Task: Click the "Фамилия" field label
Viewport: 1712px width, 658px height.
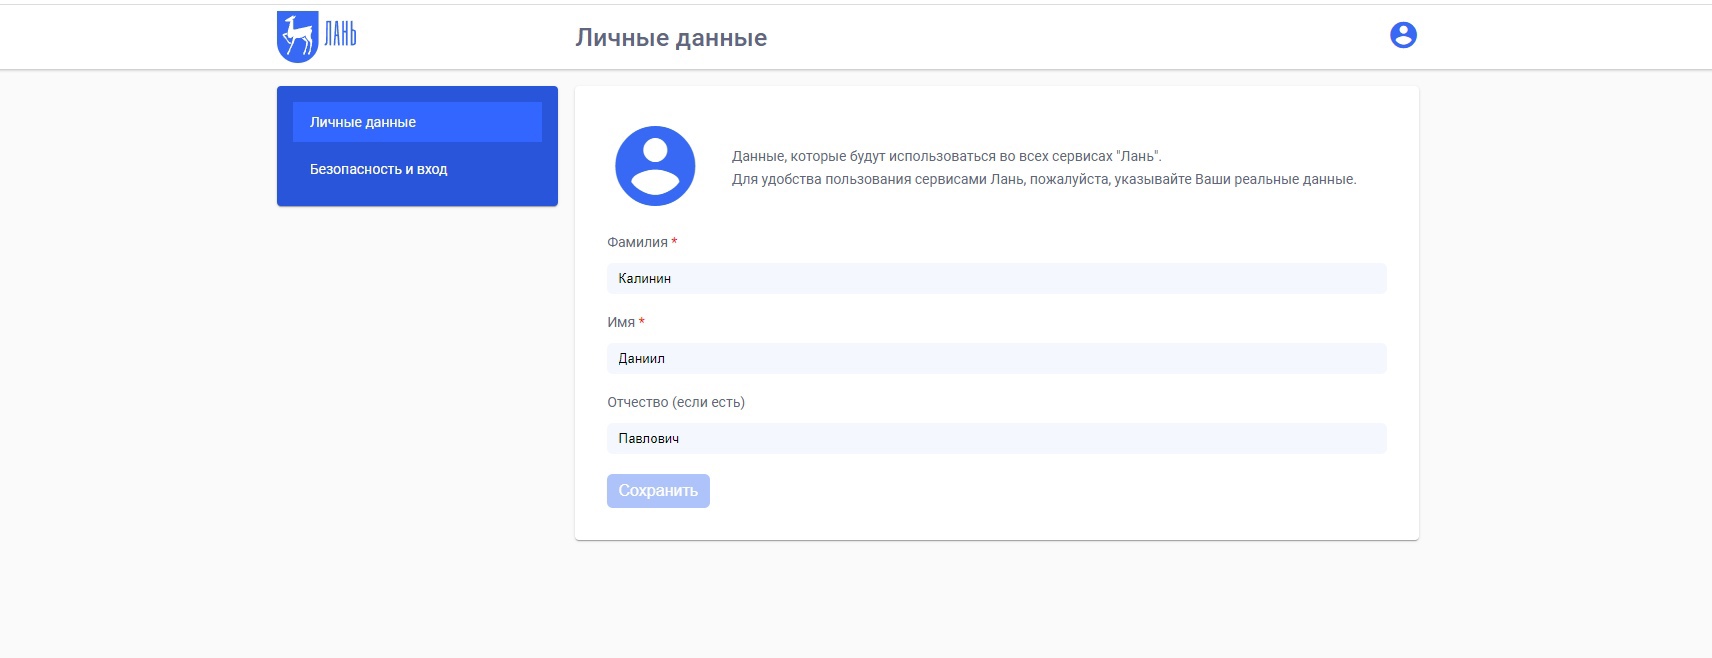Action: click(637, 242)
